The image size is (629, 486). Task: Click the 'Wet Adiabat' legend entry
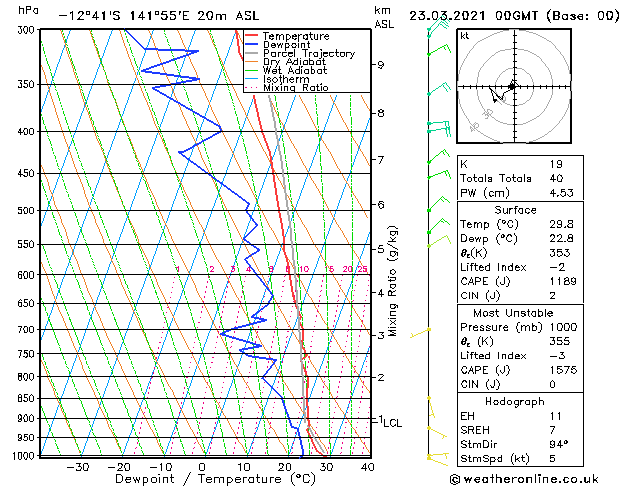[x=295, y=71]
